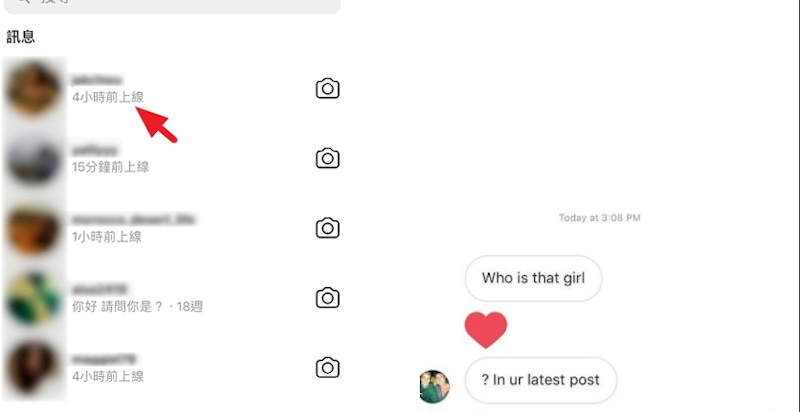This screenshot has height=412, width=800.
Task: Open camera for the 1小時前上線 conversation
Action: [x=328, y=228]
